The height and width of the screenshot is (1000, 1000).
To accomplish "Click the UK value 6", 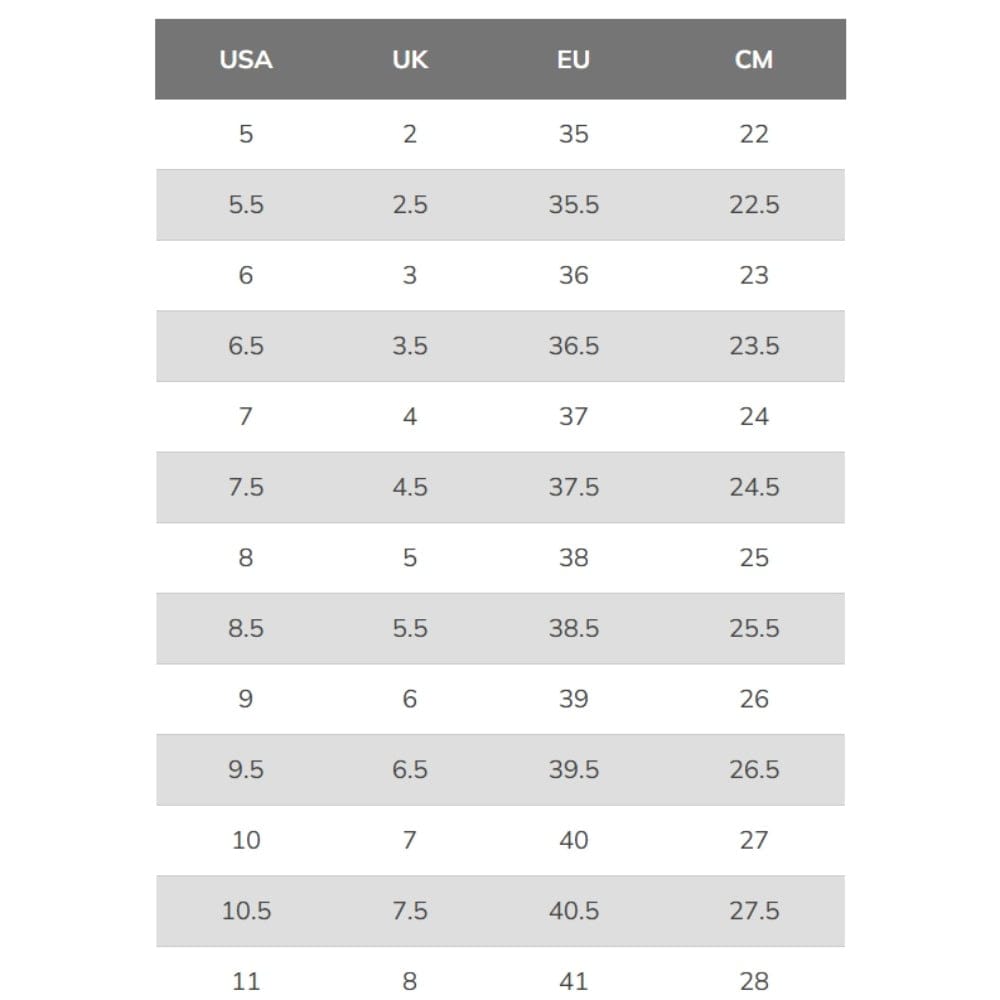I will (410, 699).
